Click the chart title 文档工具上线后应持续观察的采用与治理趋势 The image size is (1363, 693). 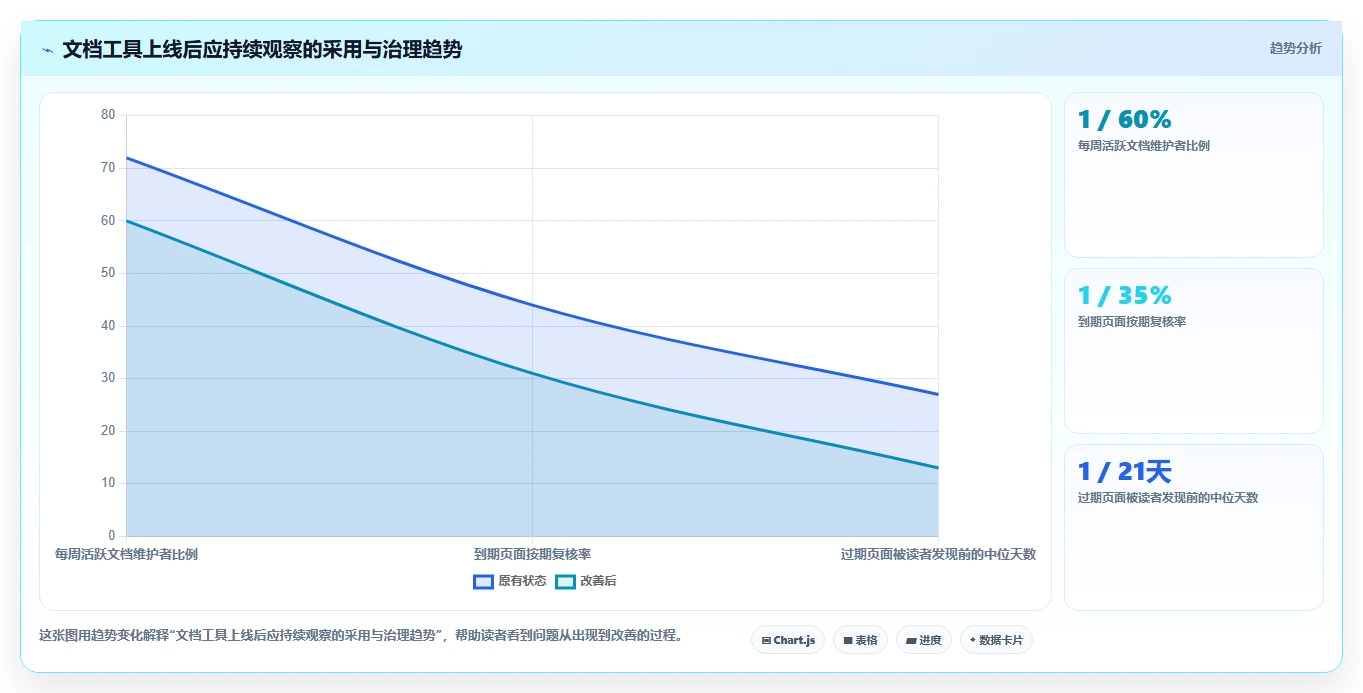coord(262,49)
